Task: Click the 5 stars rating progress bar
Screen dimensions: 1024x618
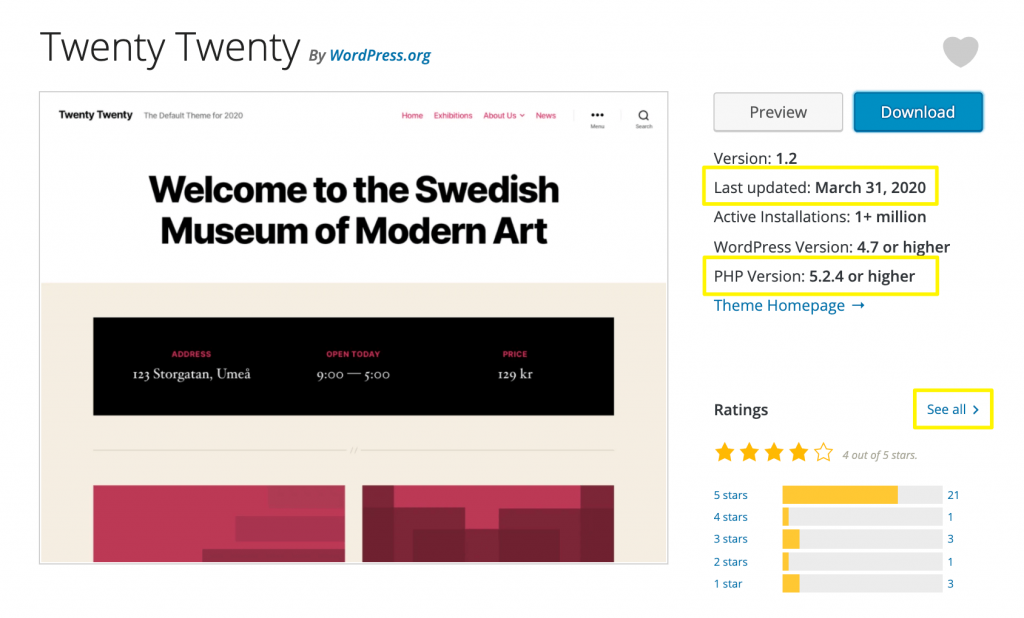Action: pyautogui.click(x=860, y=494)
